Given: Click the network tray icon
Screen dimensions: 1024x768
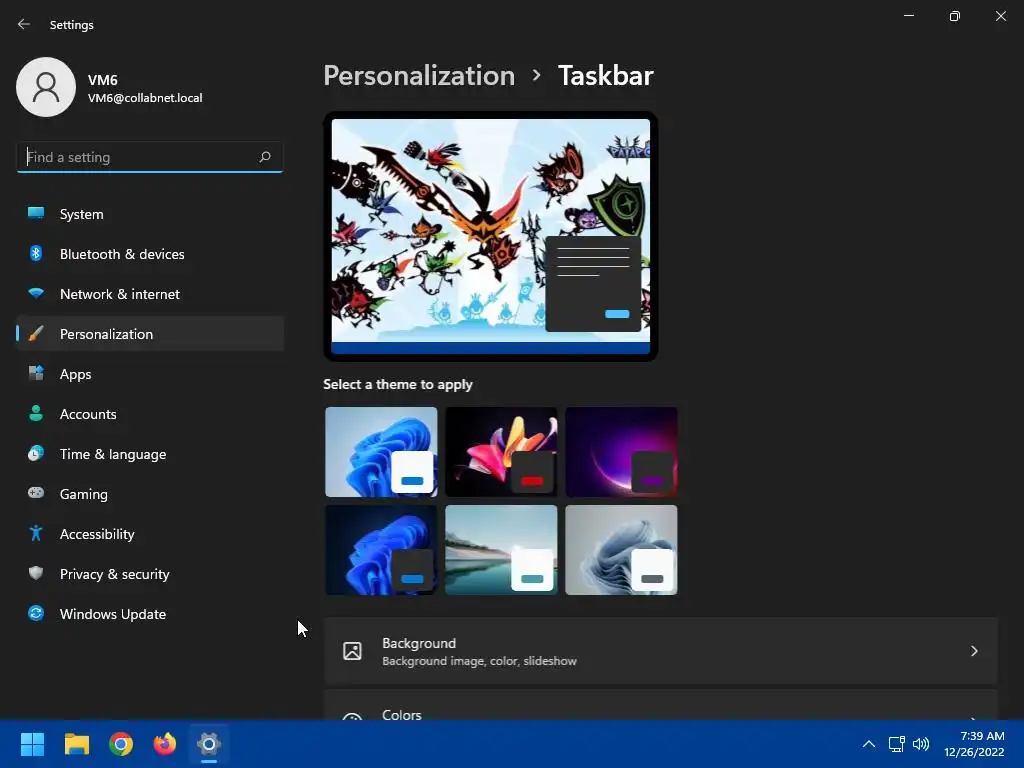Looking at the screenshot, I should tap(896, 744).
